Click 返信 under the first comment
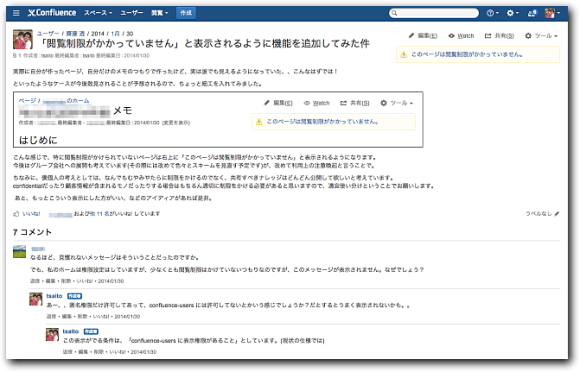The height and width of the screenshot is (372, 580). click(x=35, y=281)
